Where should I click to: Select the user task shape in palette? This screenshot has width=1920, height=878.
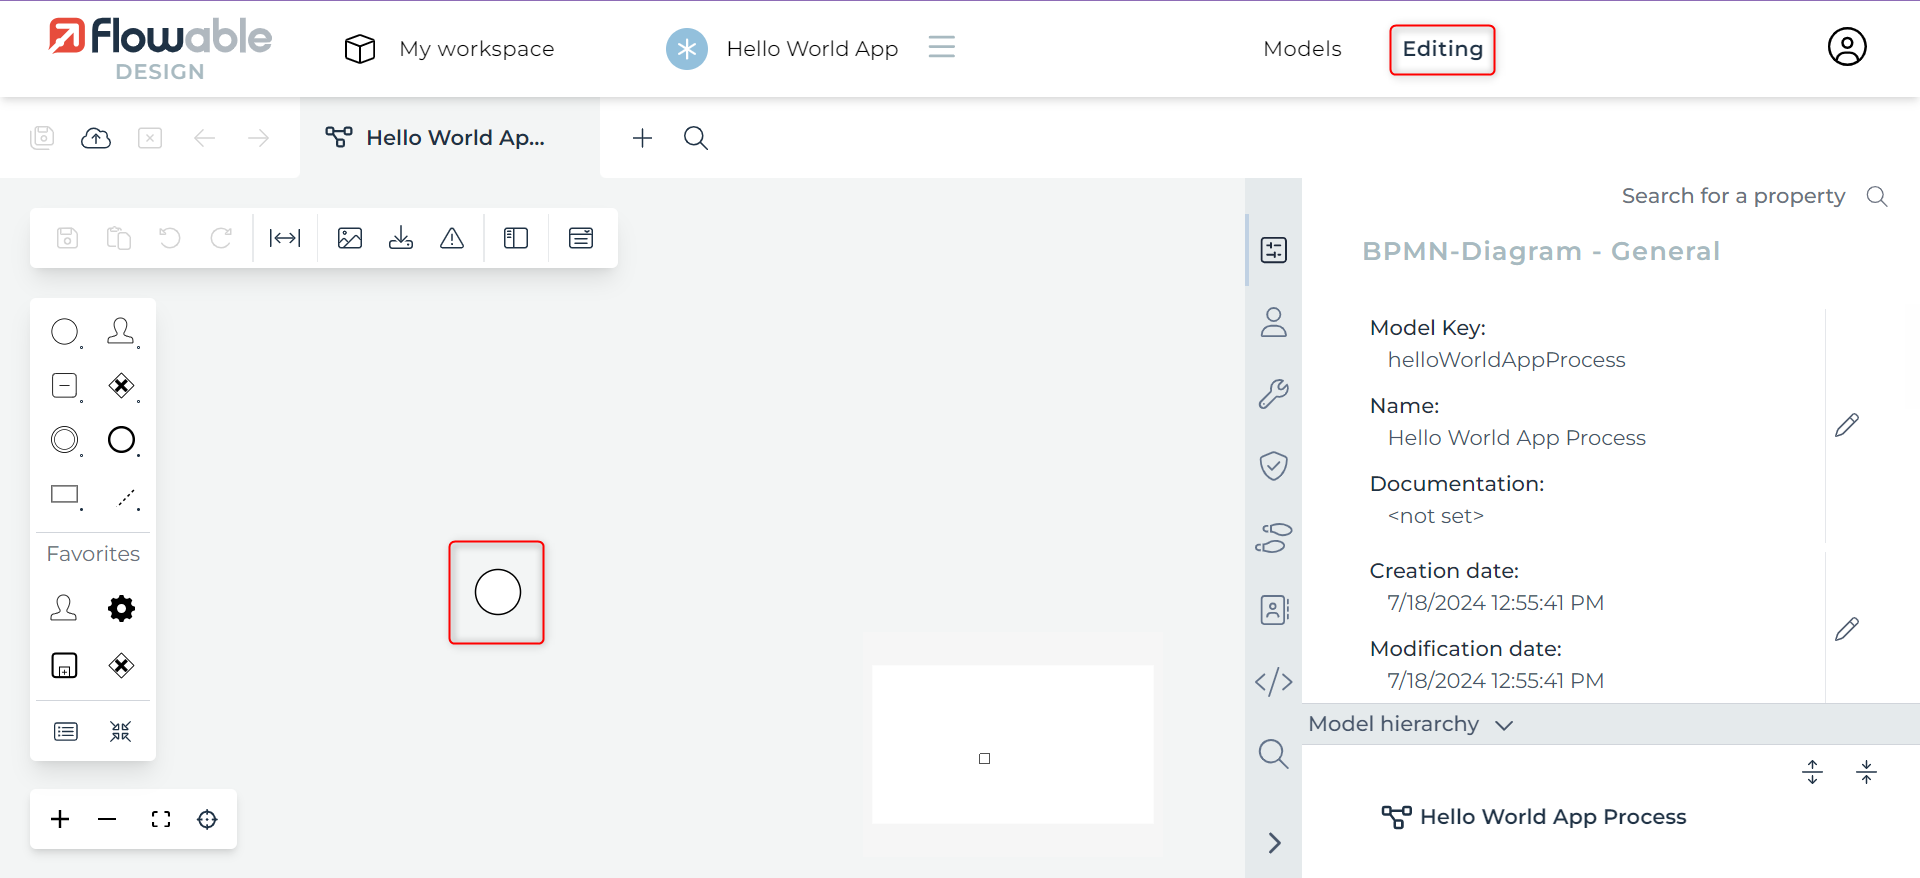tap(121, 331)
